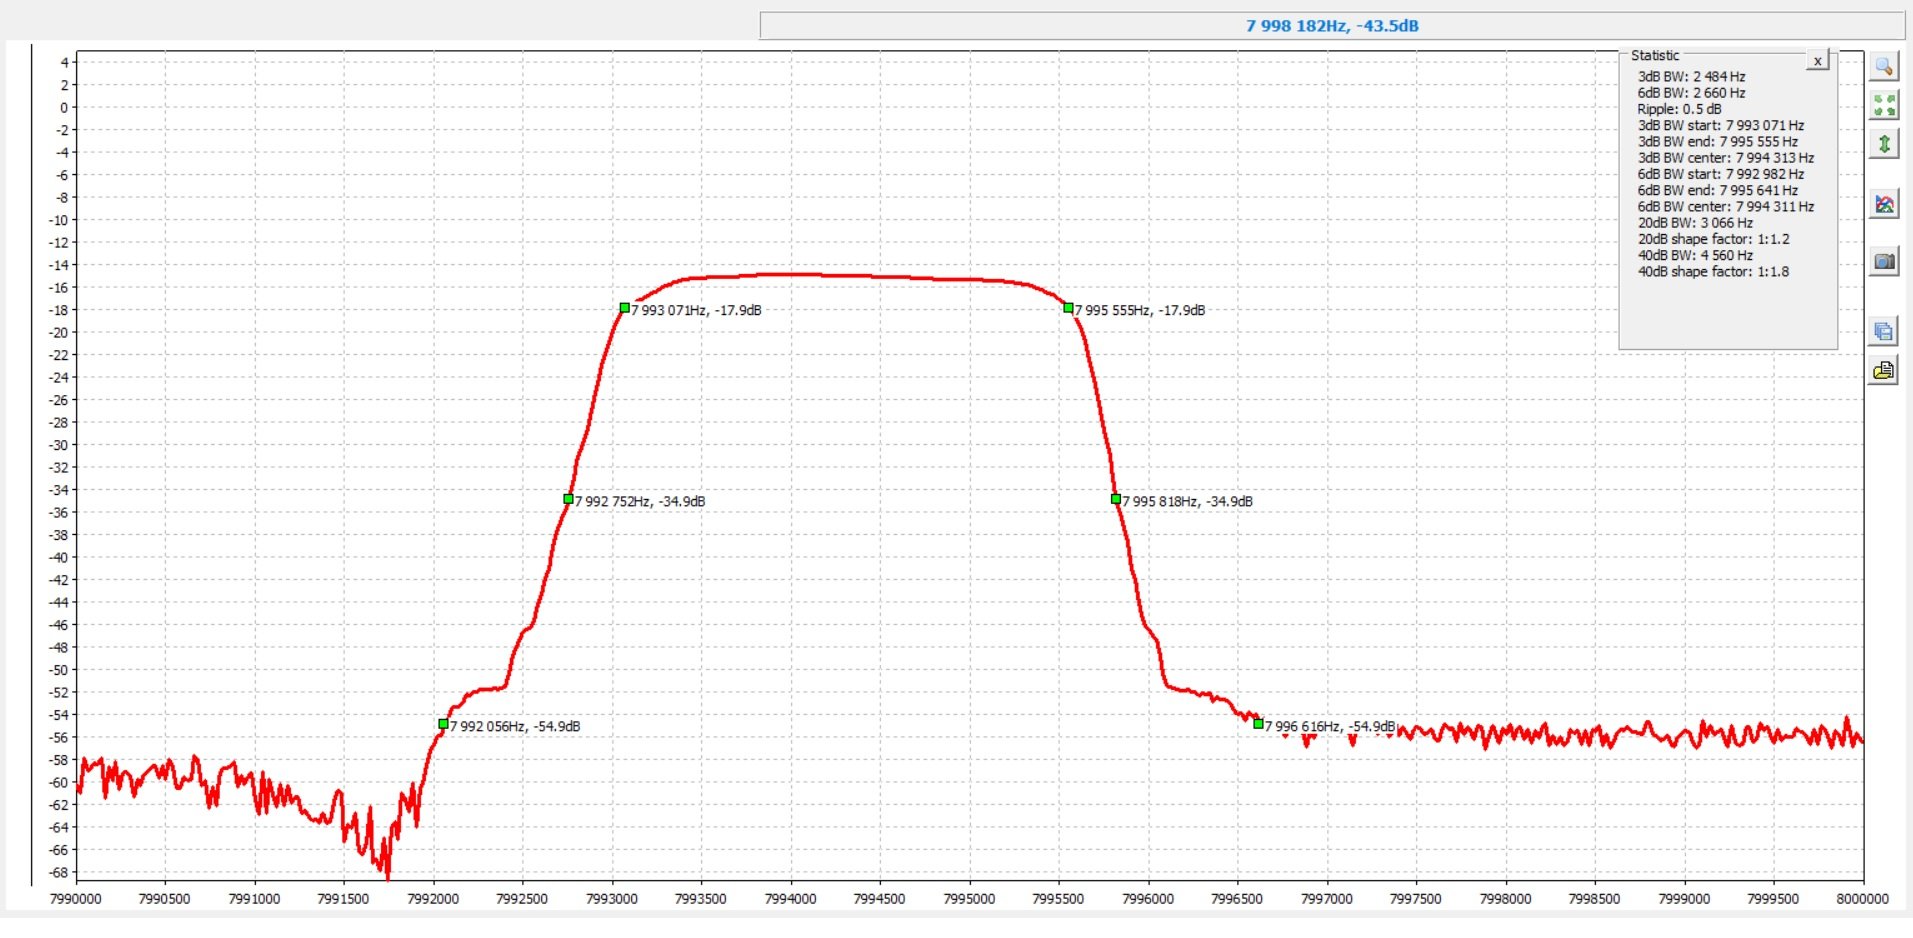Screen dimensions: 1913x938
Task: Click the 7 992 056Hz -54.9dB marker
Action: pos(443,724)
